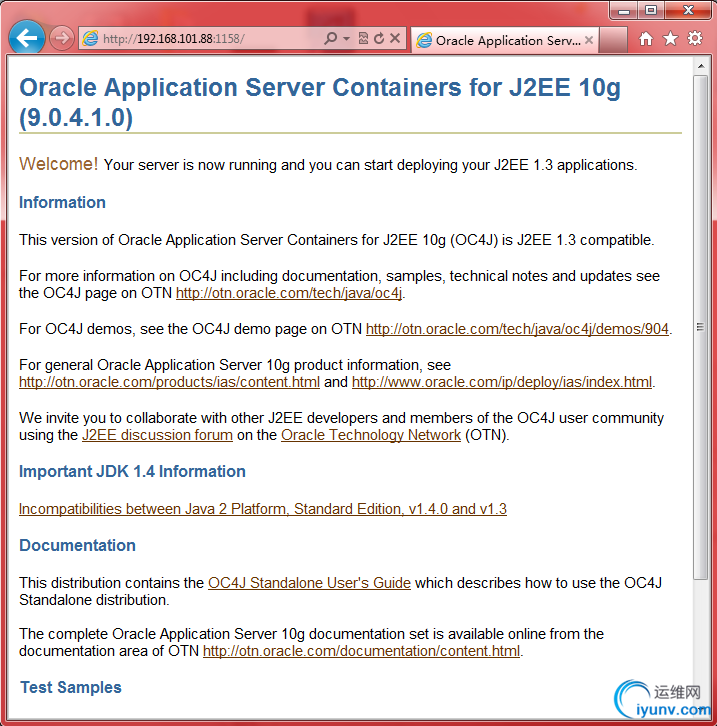717x726 pixels.
Task: Click the Documentation heading
Action: tap(77, 545)
